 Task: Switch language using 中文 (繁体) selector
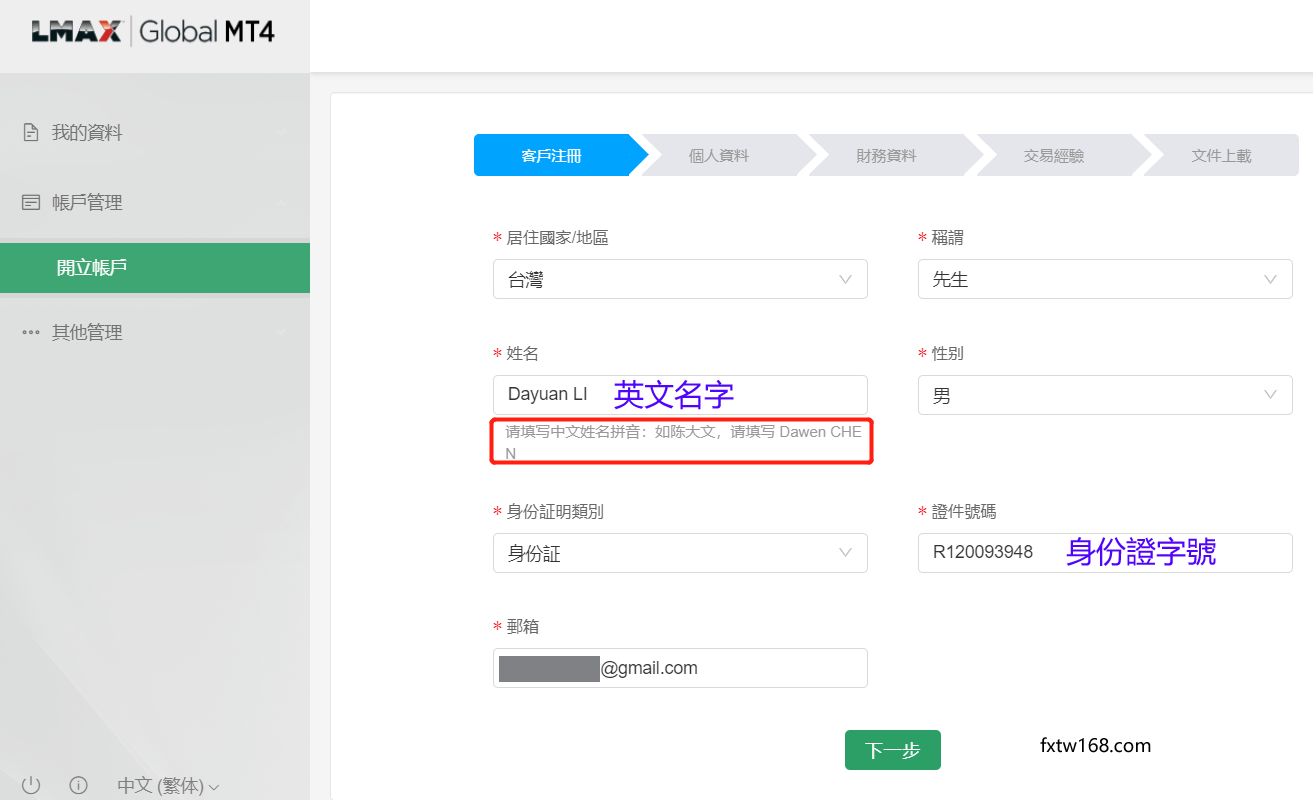pyautogui.click(x=167, y=786)
